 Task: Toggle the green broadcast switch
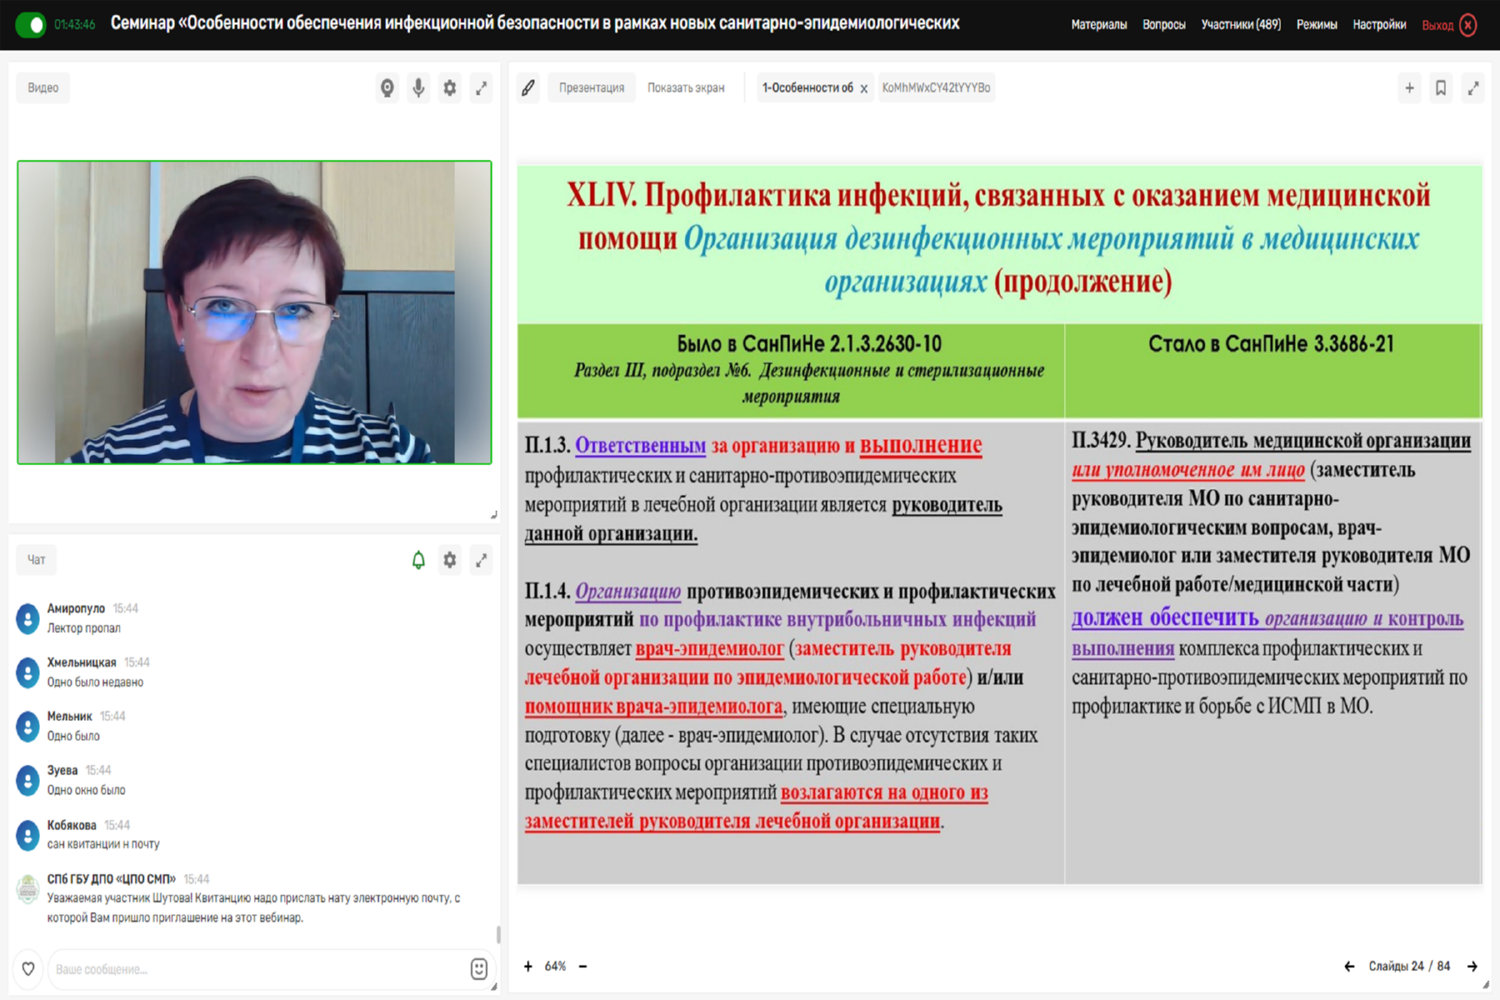31,25
